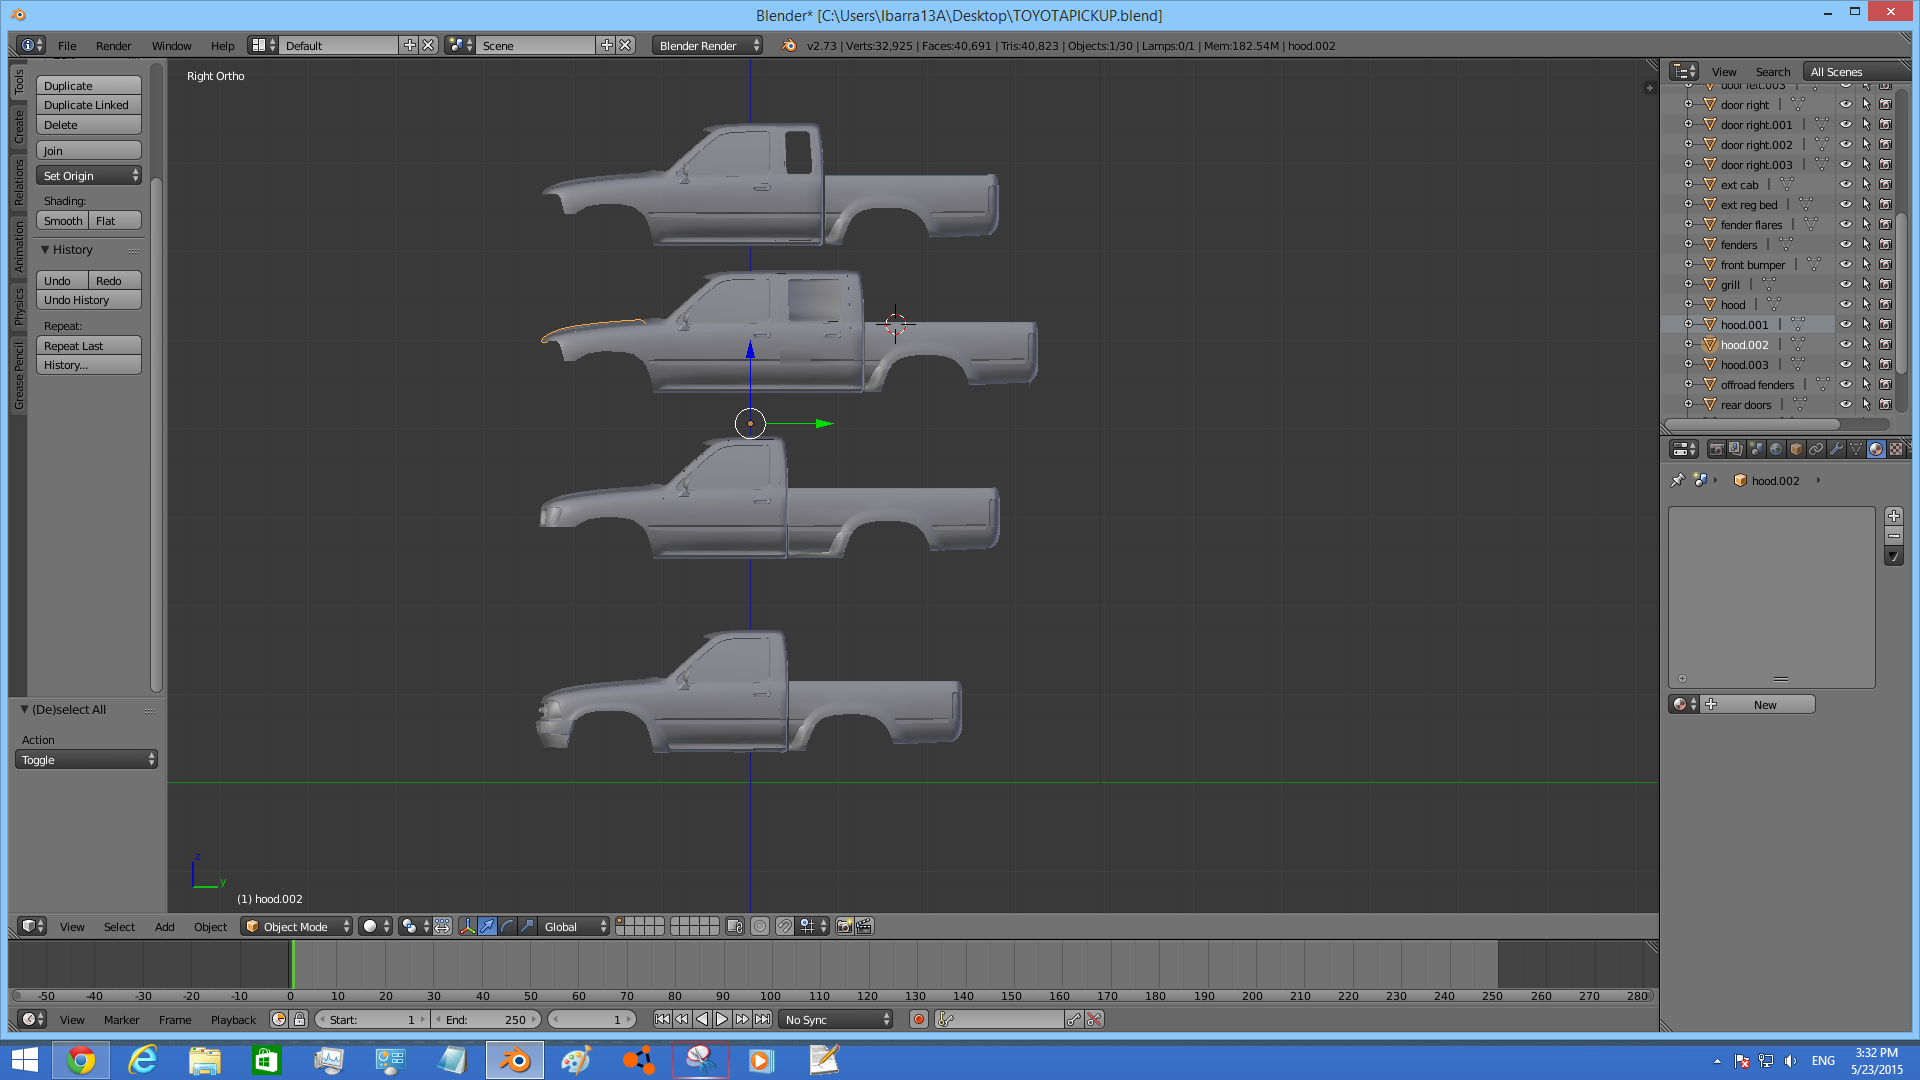1920x1080 pixels.
Task: Toggle the 3D manipulator widget icon
Action: [467, 926]
